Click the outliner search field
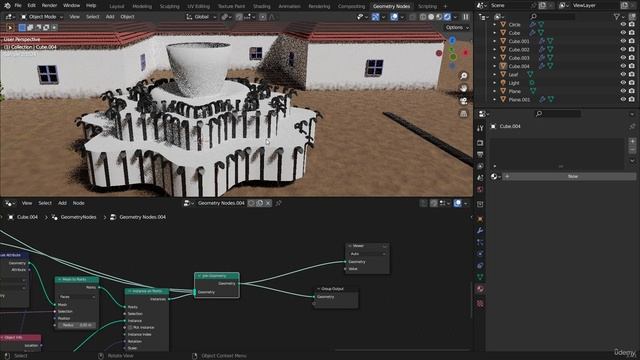640x360 pixels. 553,17
